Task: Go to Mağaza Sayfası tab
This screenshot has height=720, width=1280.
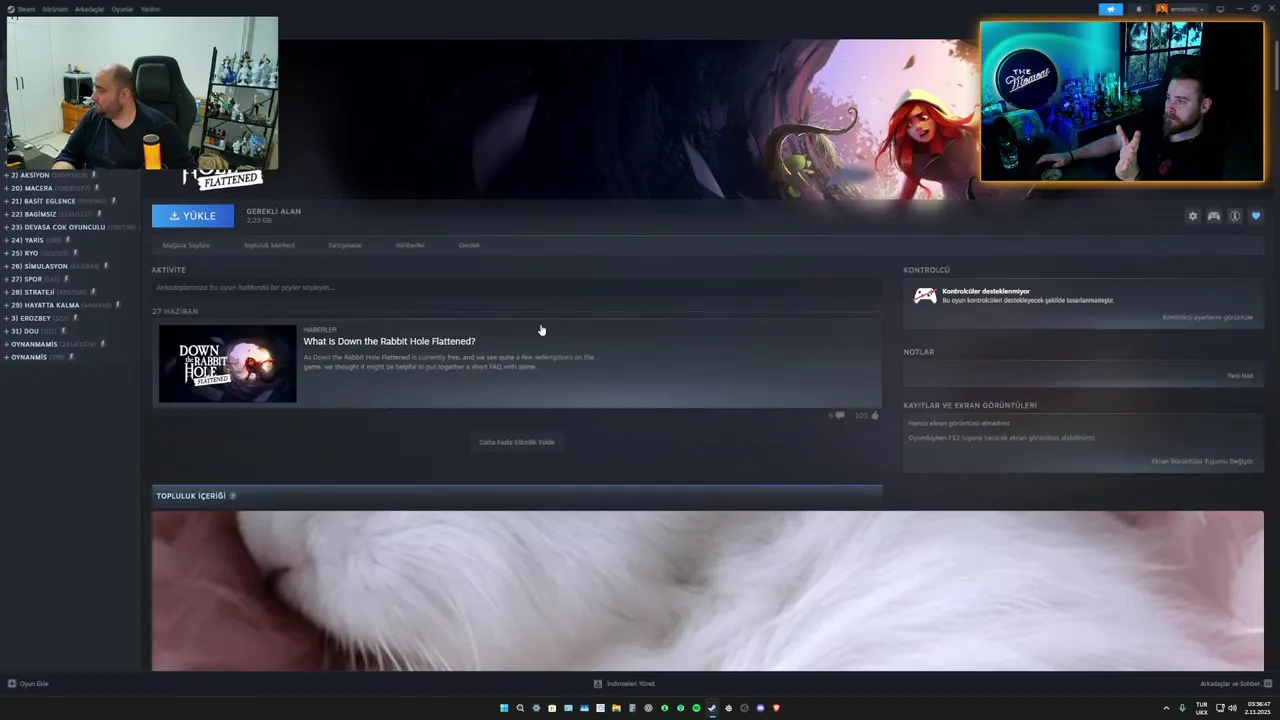Action: tap(186, 245)
